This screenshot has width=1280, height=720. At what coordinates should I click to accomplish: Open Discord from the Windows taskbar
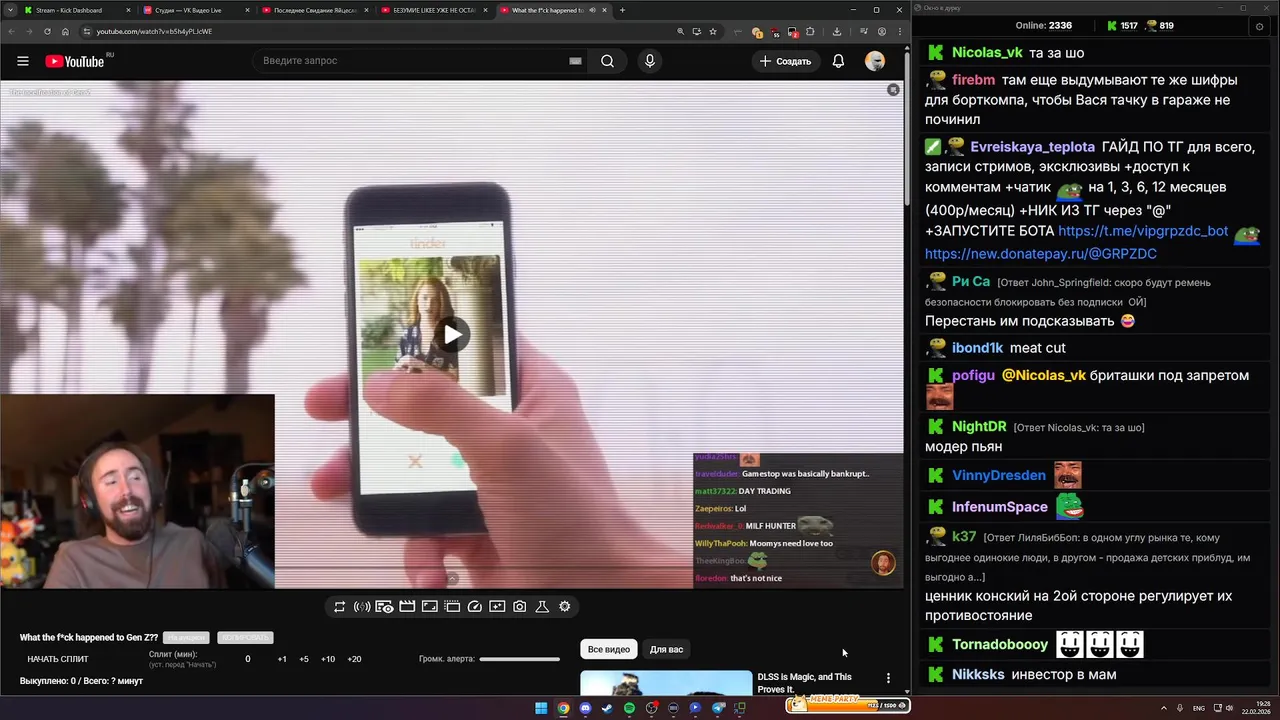[x=585, y=708]
